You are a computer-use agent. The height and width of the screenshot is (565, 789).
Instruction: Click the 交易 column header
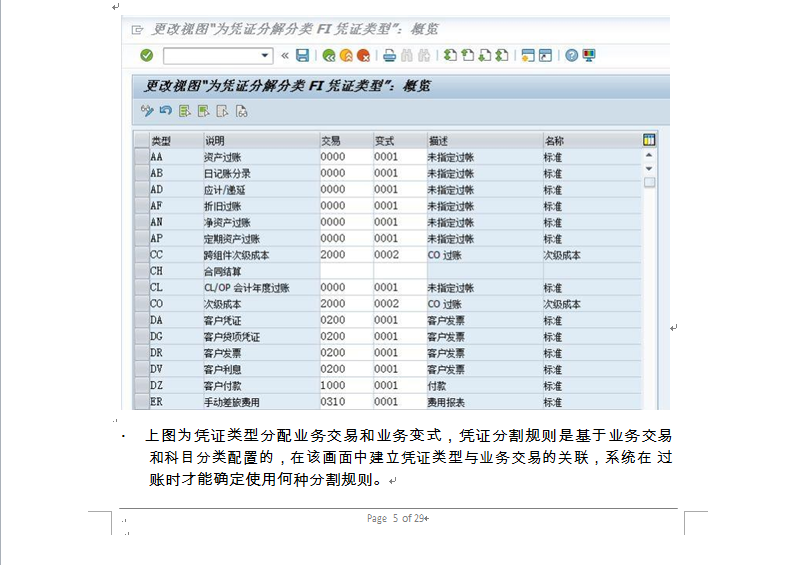347,141
